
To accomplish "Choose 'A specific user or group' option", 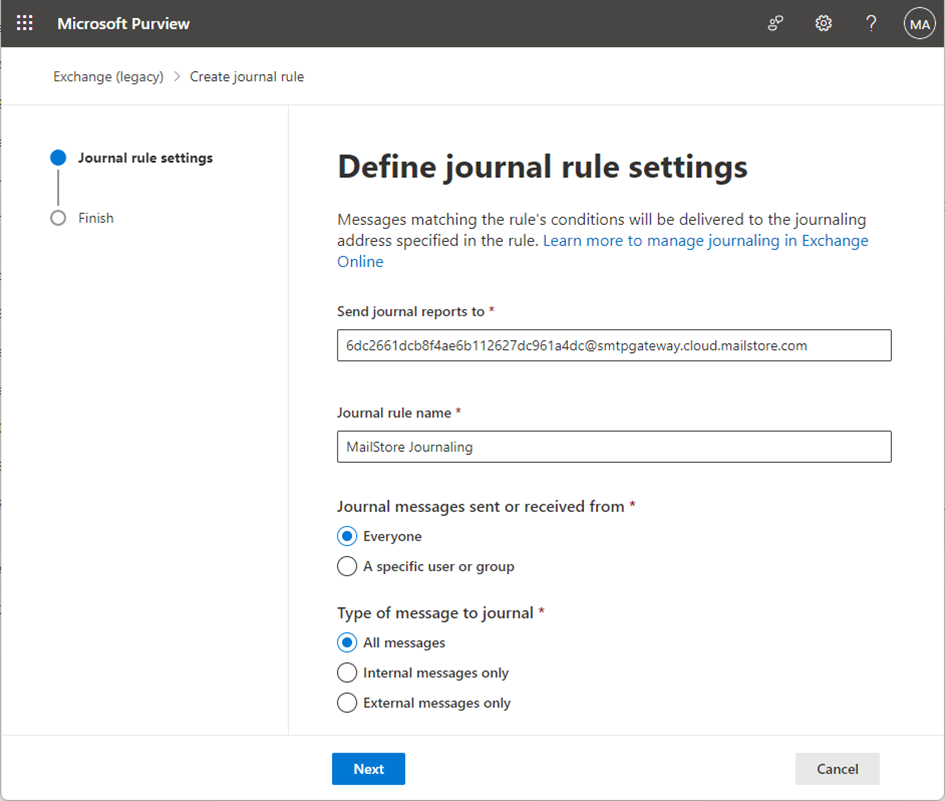I will [347, 567].
